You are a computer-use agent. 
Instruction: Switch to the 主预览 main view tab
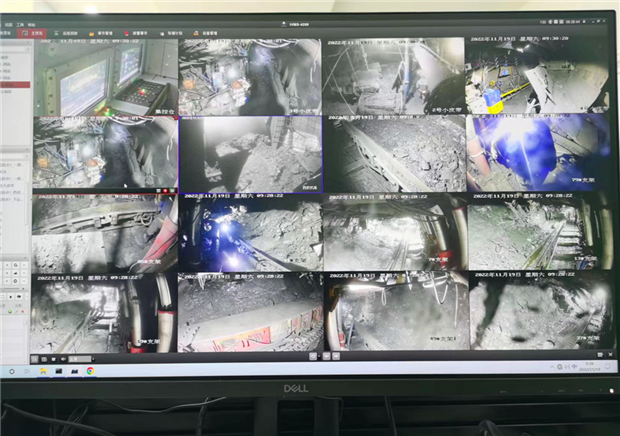(x=32, y=33)
